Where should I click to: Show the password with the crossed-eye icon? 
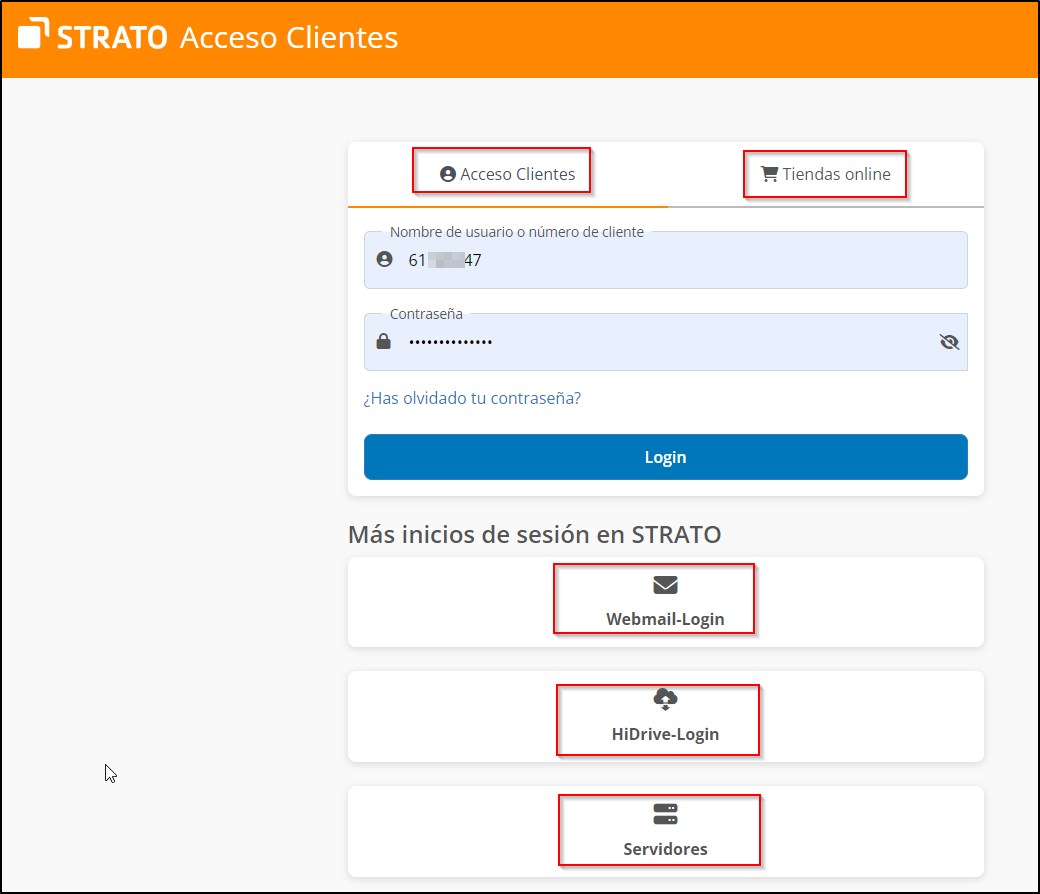point(949,342)
